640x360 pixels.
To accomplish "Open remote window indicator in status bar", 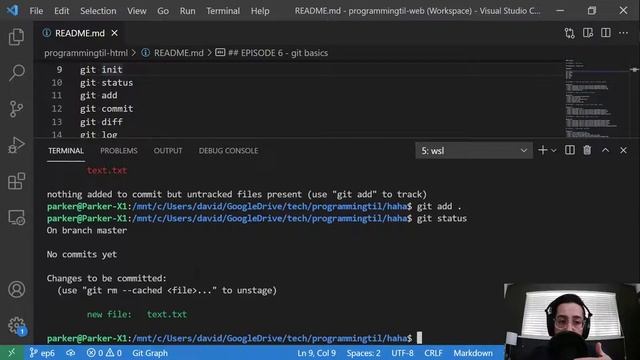I will point(11,353).
